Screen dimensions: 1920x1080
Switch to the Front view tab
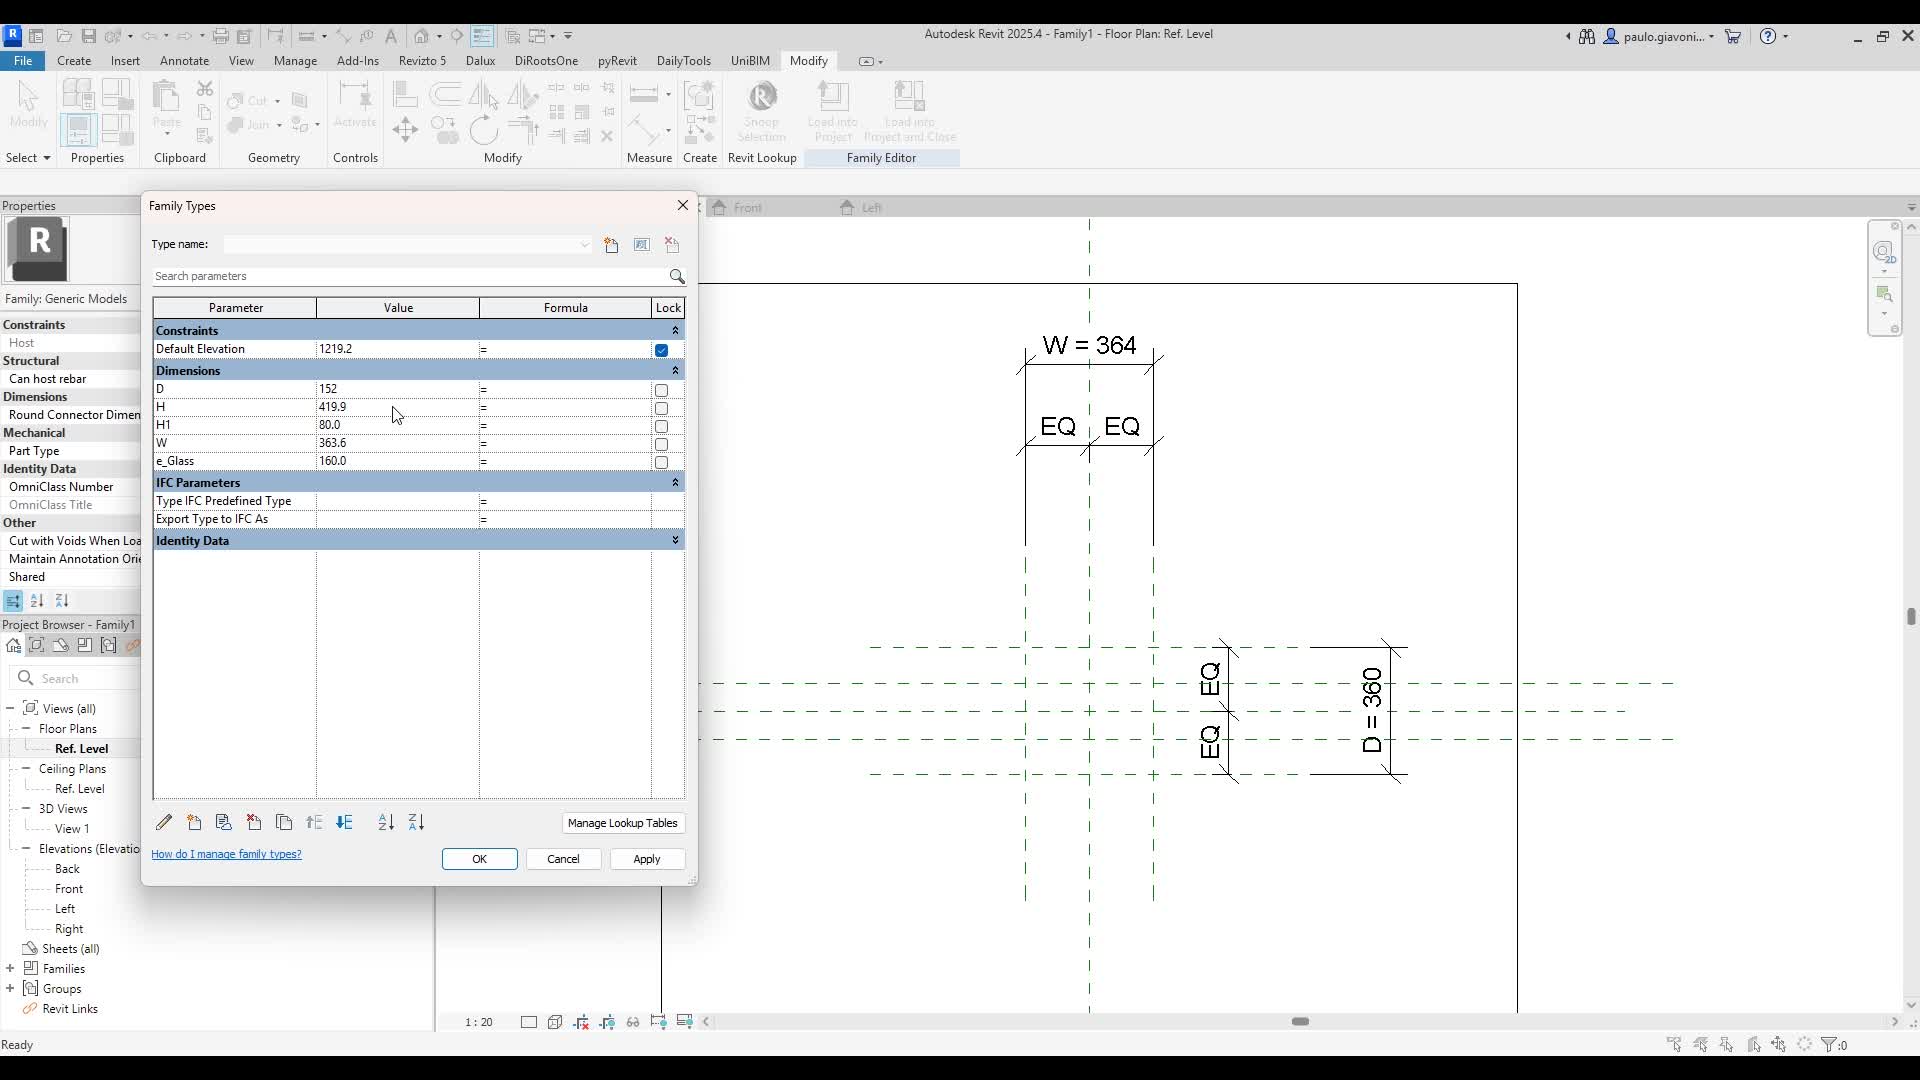[x=748, y=208]
